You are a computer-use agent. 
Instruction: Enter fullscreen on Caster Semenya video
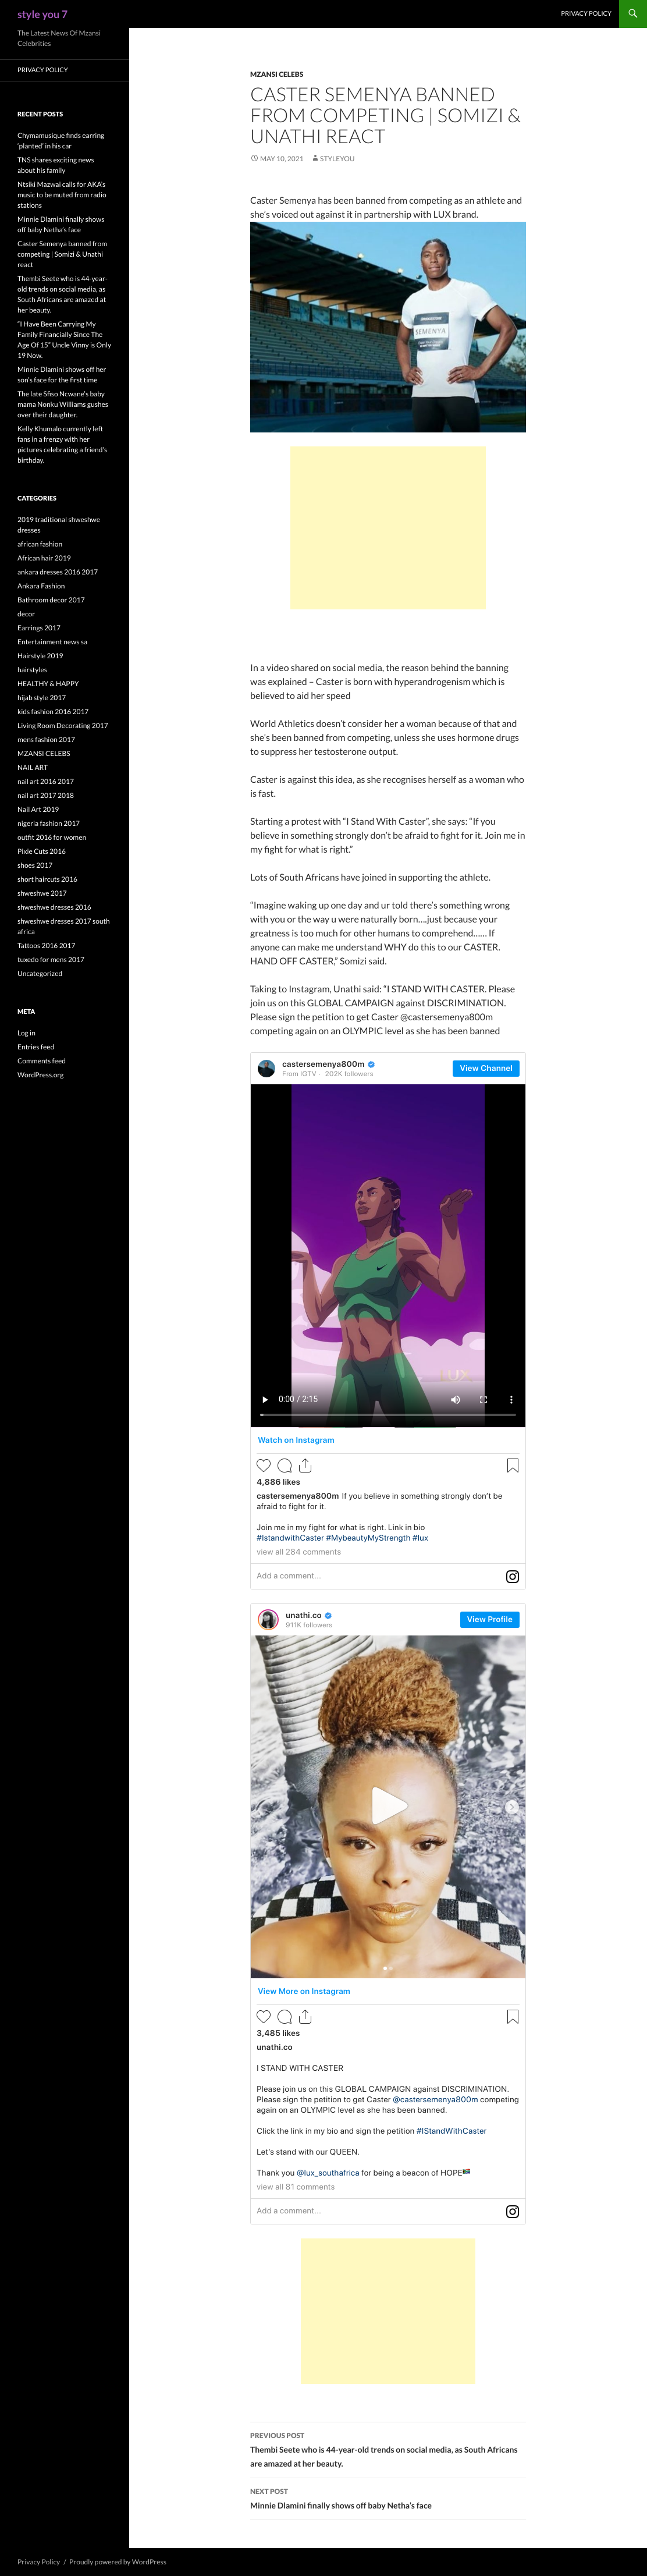click(x=483, y=1399)
